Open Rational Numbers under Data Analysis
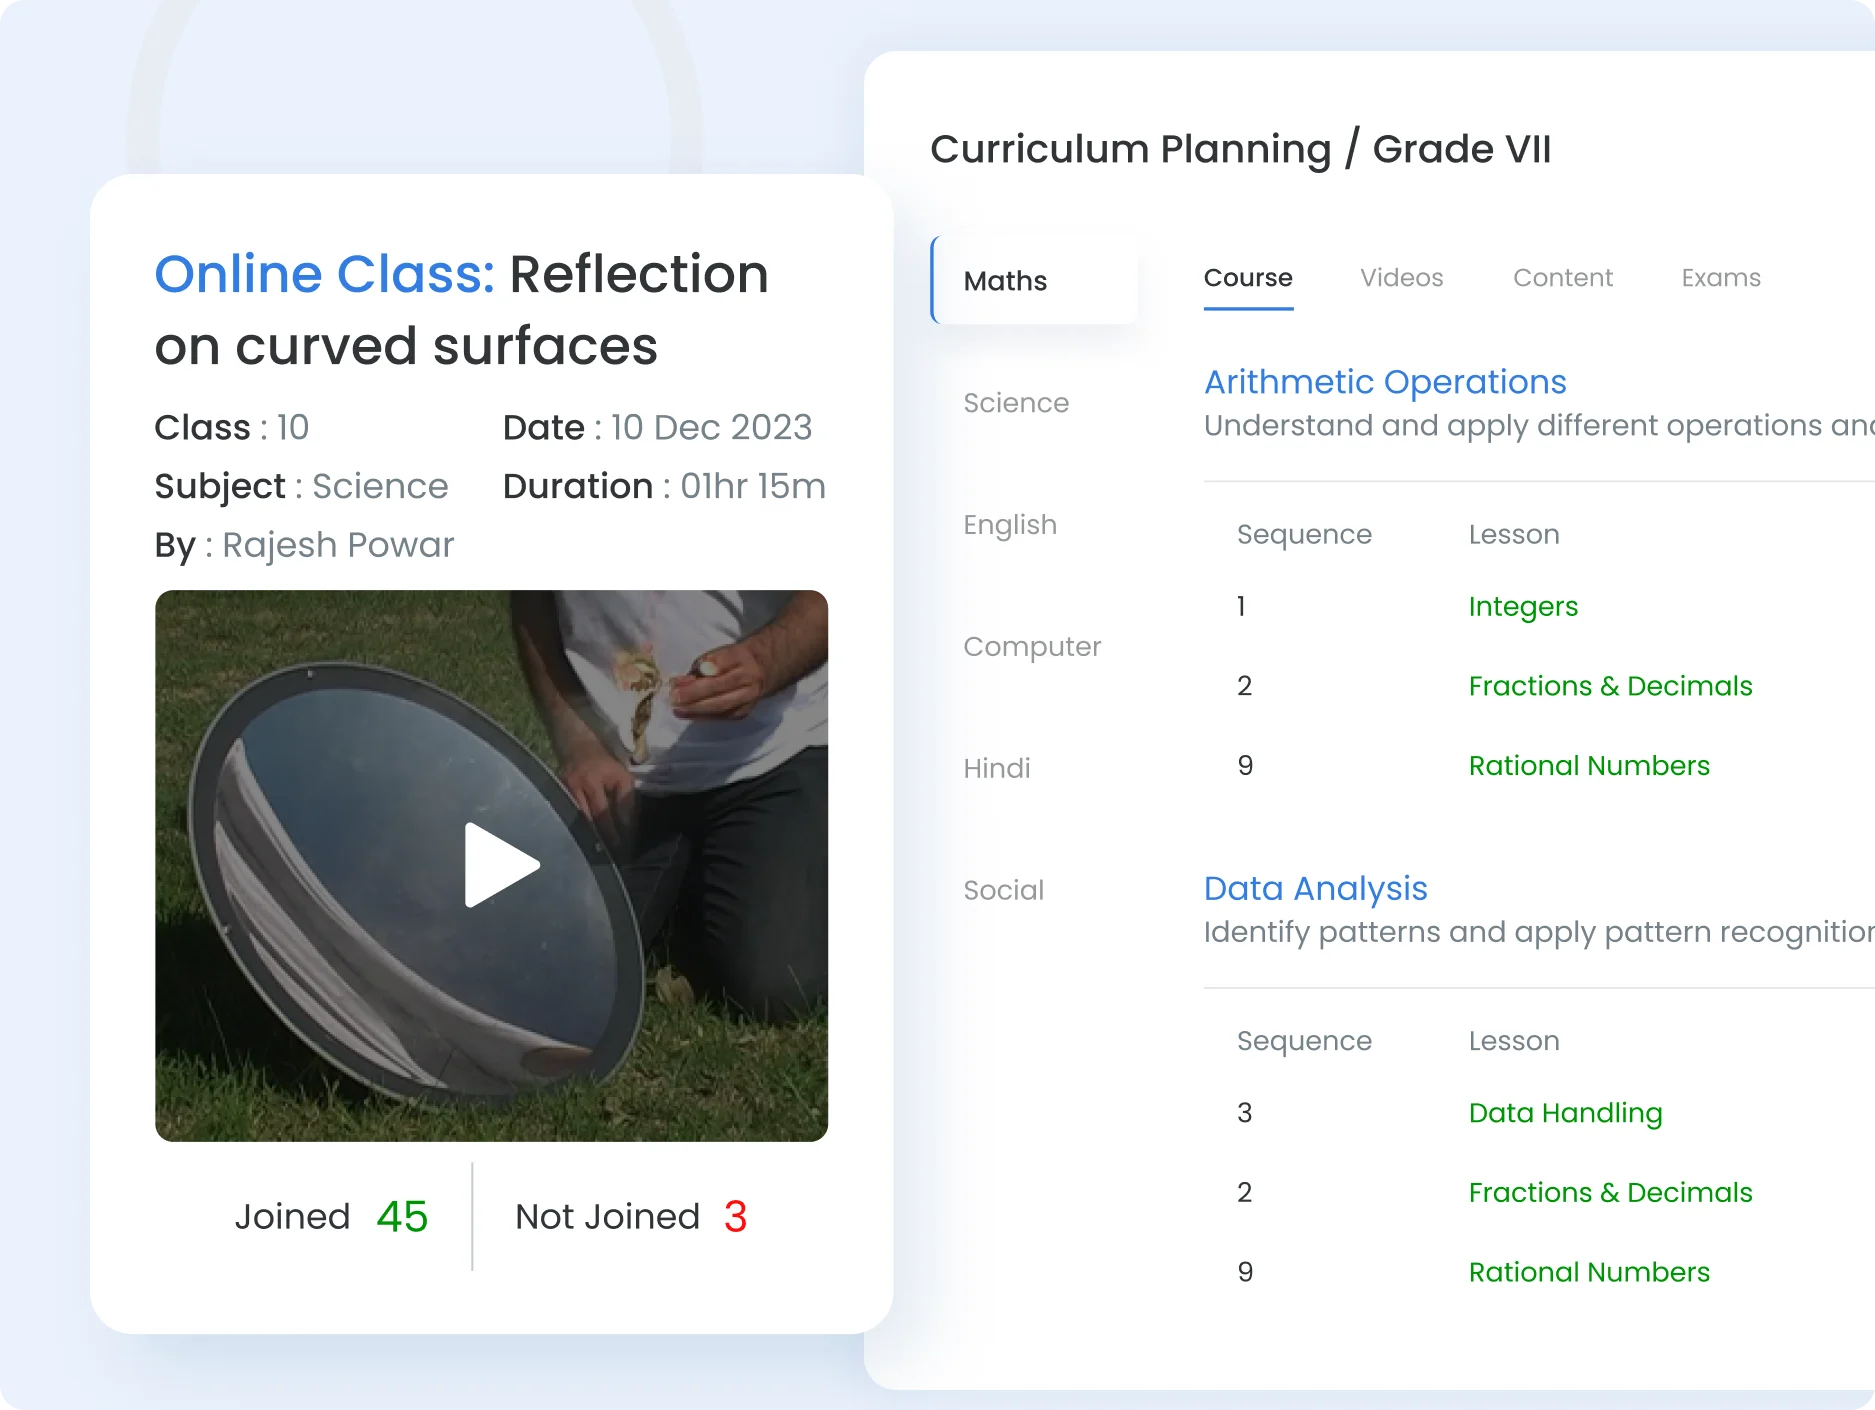Screen dimensions: 1875x1410 point(1588,1272)
